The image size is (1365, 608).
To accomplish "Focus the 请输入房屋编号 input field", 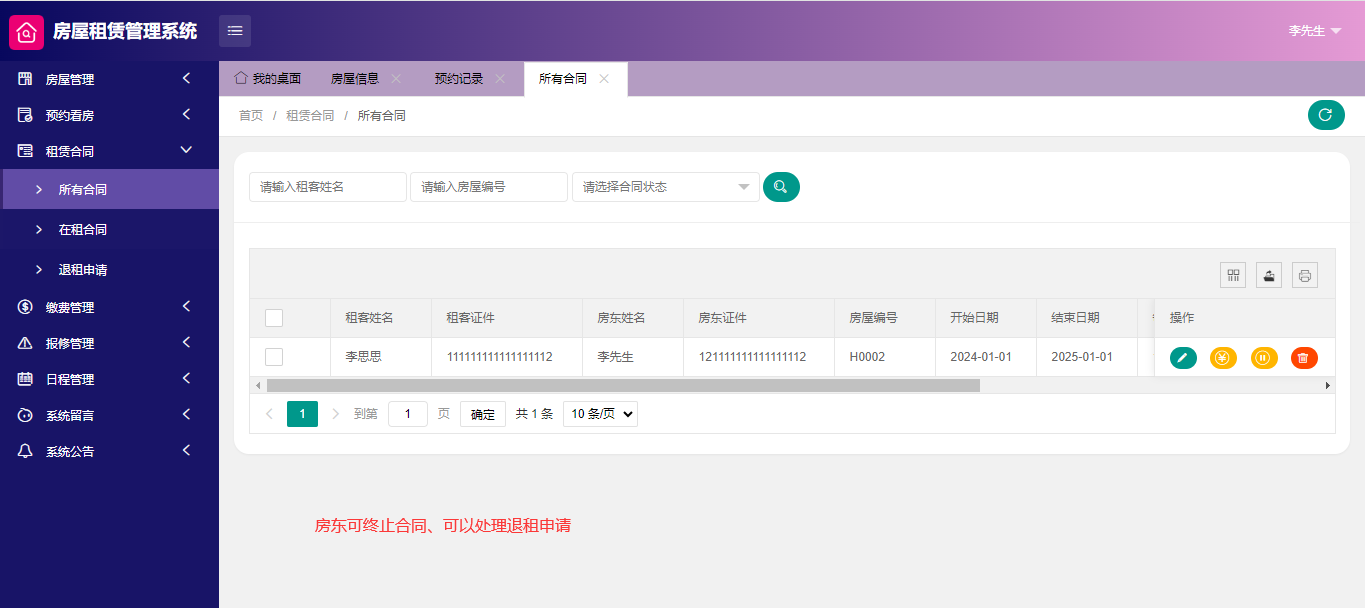I will tap(489, 187).
